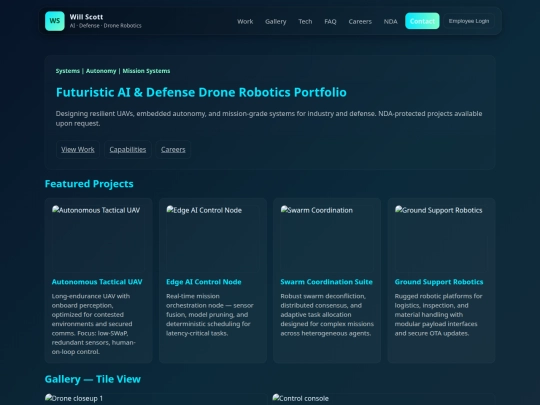This screenshot has width=540, height=405.
Task: Click the View Work link button
Action: coord(78,149)
